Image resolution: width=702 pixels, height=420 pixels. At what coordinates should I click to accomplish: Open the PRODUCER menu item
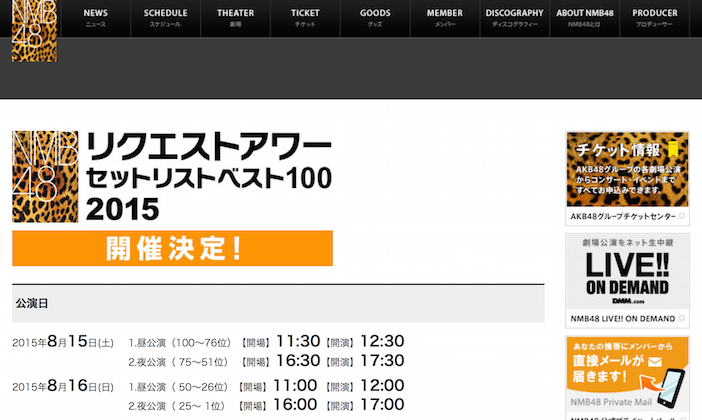[655, 18]
